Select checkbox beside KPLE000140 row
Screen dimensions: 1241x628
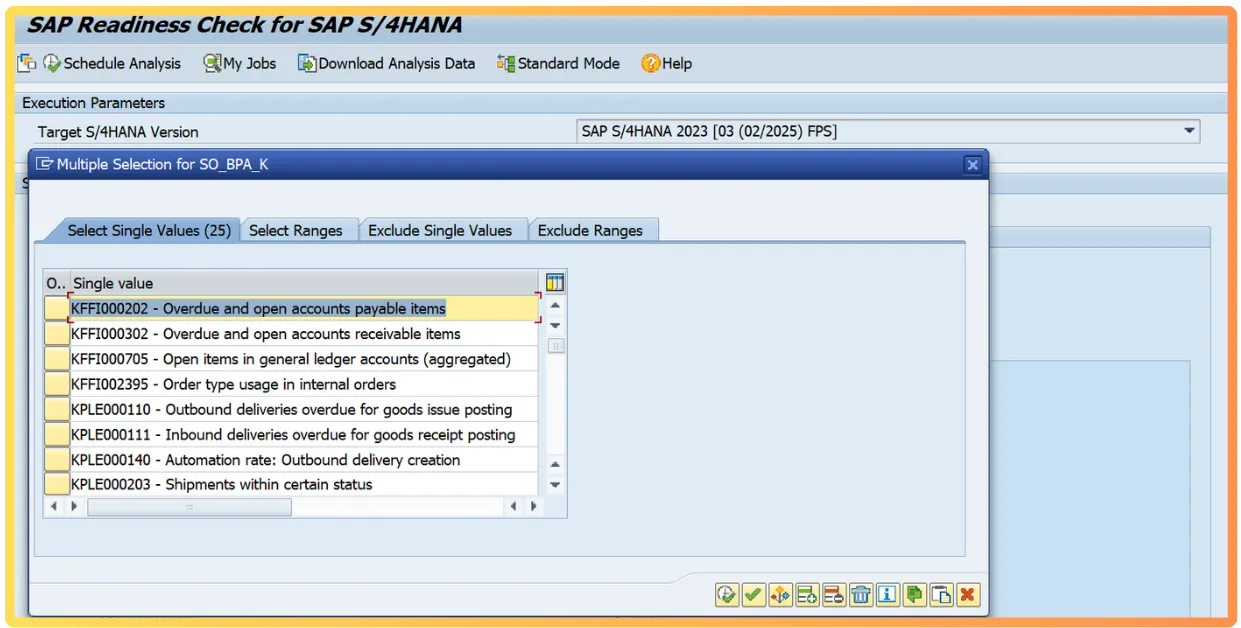click(x=56, y=459)
